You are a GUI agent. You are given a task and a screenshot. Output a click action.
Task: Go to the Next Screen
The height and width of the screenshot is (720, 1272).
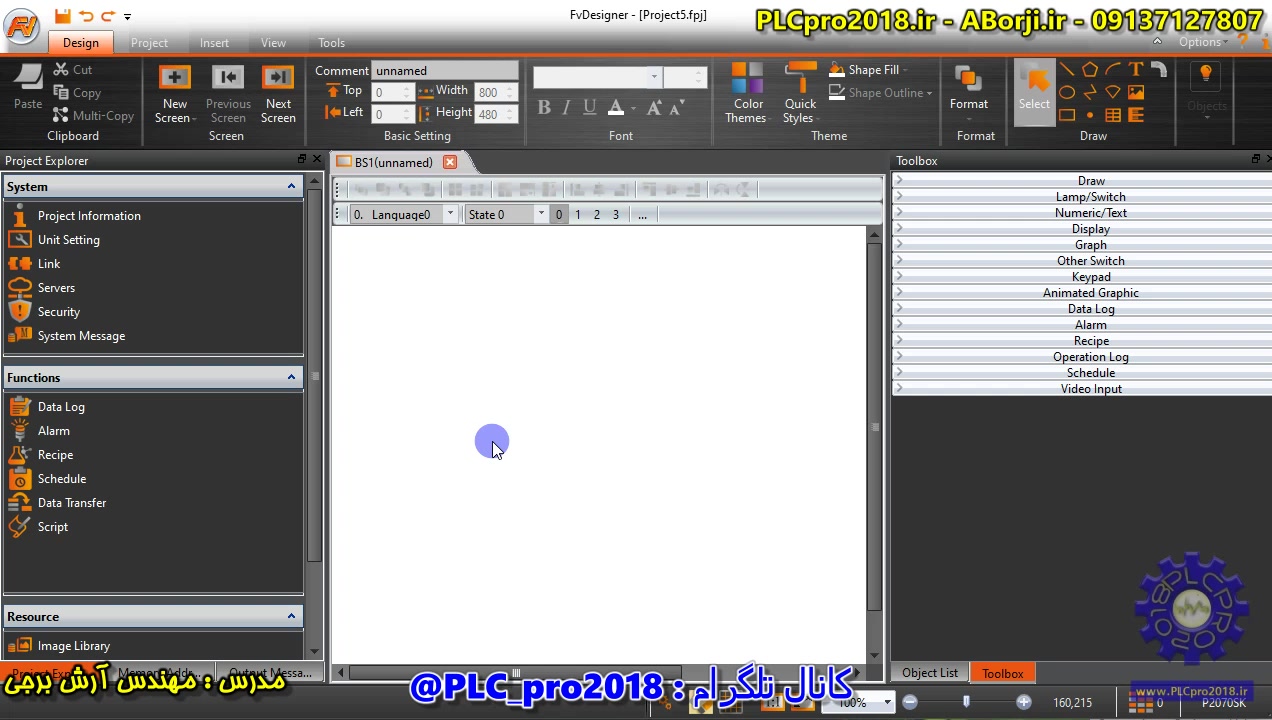pyautogui.click(x=278, y=95)
